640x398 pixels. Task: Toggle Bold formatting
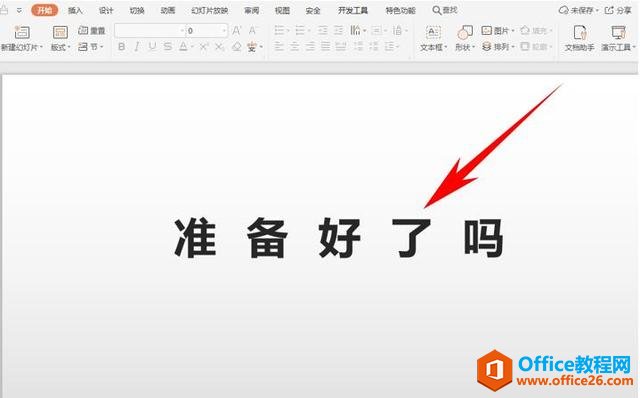[121, 47]
